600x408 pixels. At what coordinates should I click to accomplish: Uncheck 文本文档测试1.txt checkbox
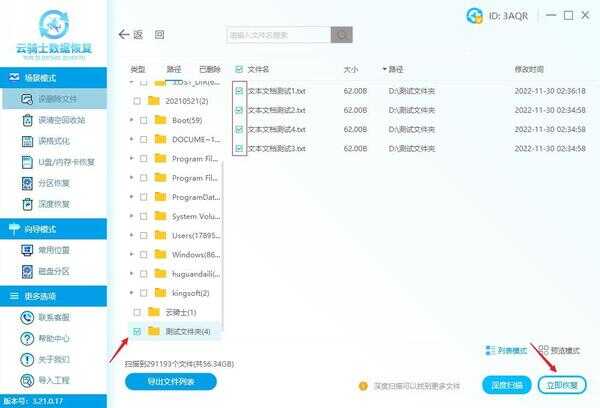(239, 90)
